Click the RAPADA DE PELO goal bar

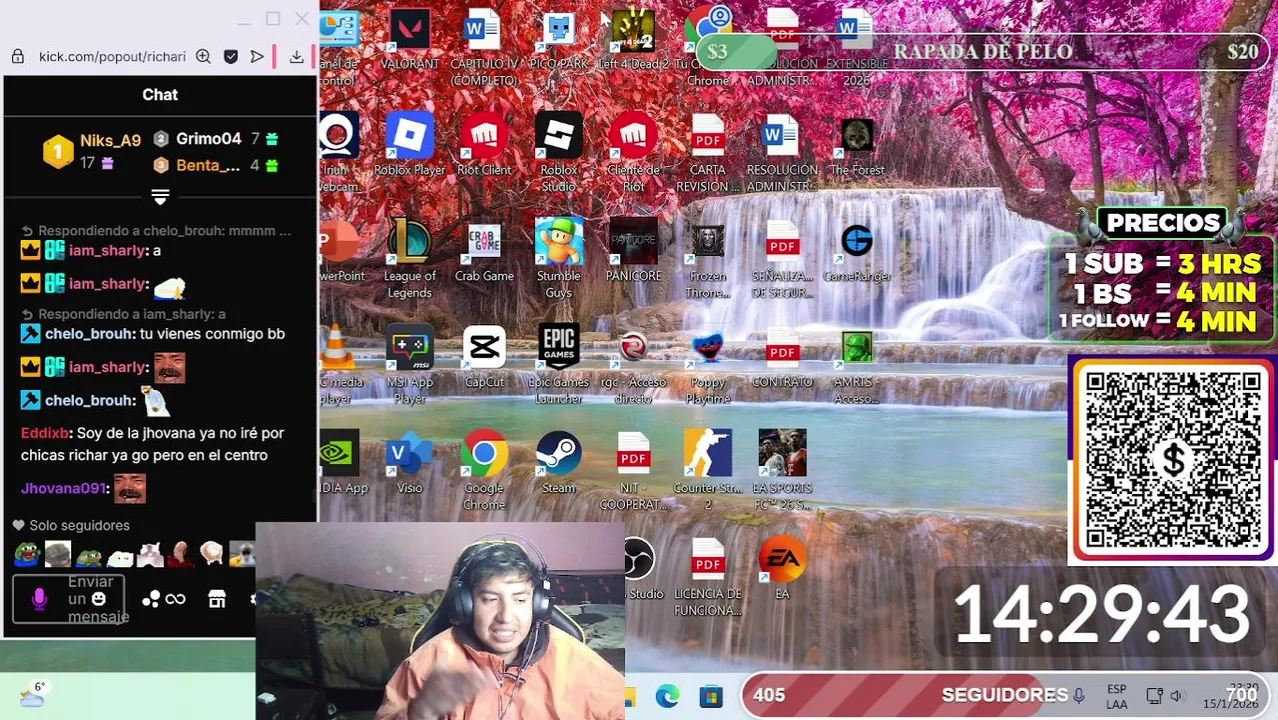coord(982,52)
